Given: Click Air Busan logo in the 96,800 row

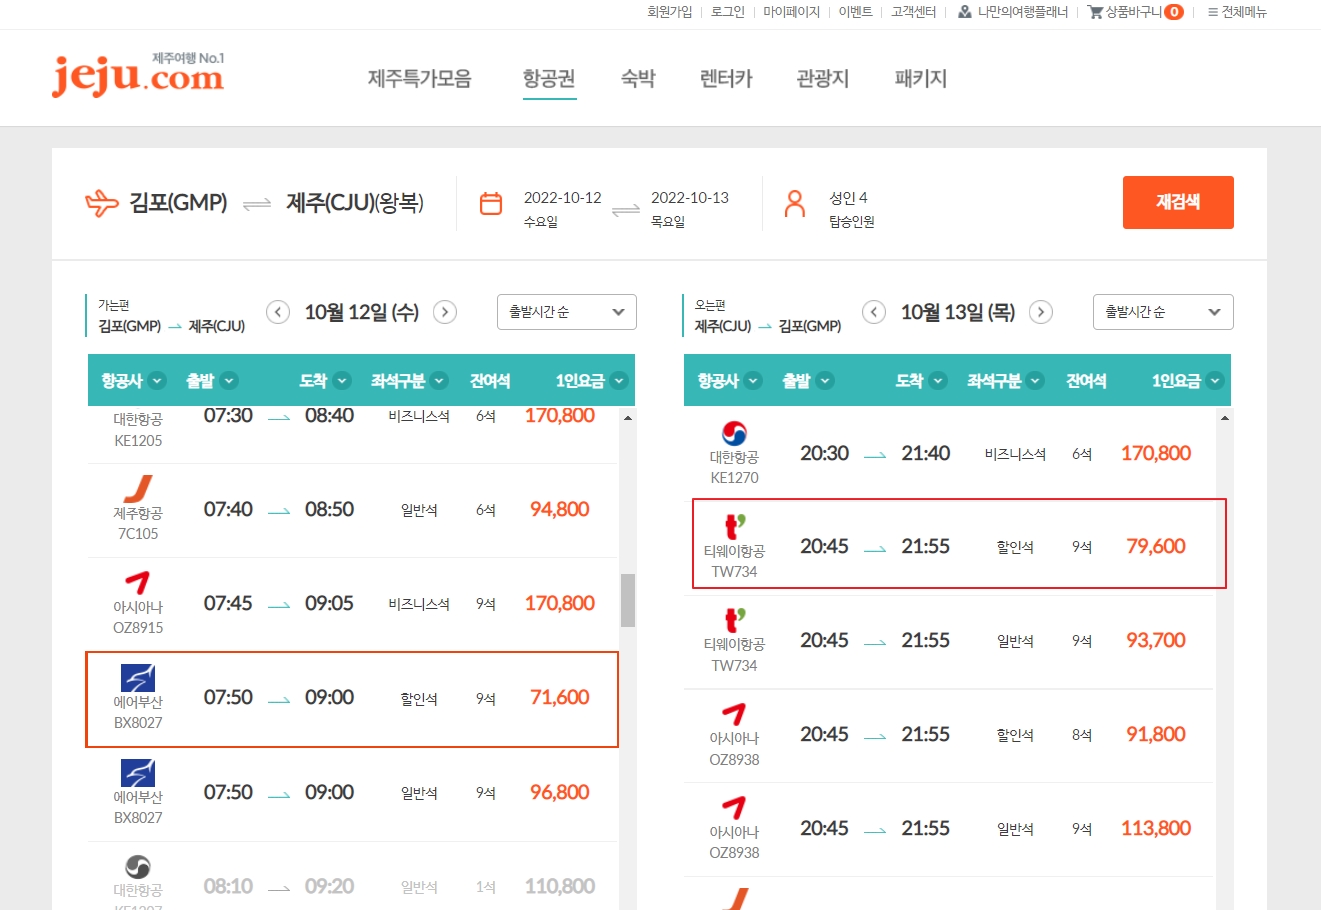Looking at the screenshot, I should [x=138, y=772].
